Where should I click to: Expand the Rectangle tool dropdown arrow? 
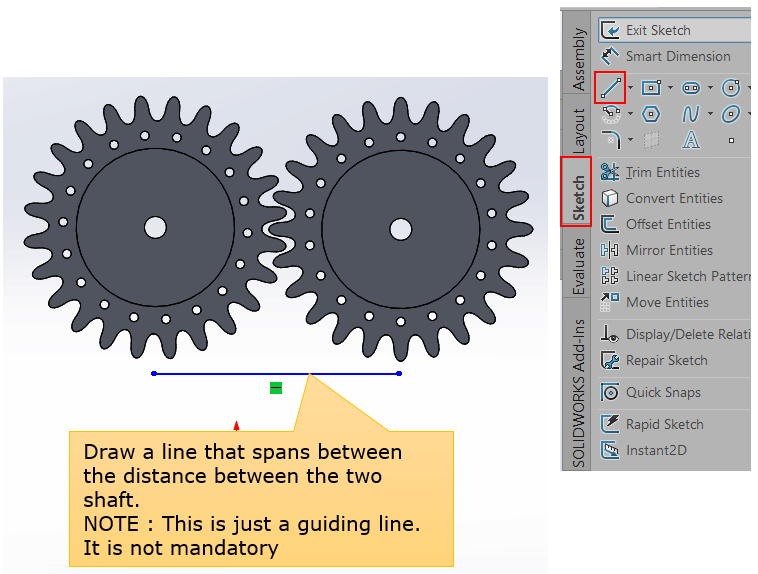tap(670, 88)
